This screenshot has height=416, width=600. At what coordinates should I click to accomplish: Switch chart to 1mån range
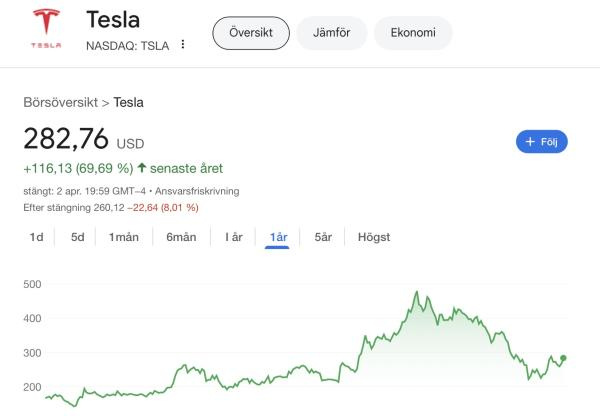point(124,237)
